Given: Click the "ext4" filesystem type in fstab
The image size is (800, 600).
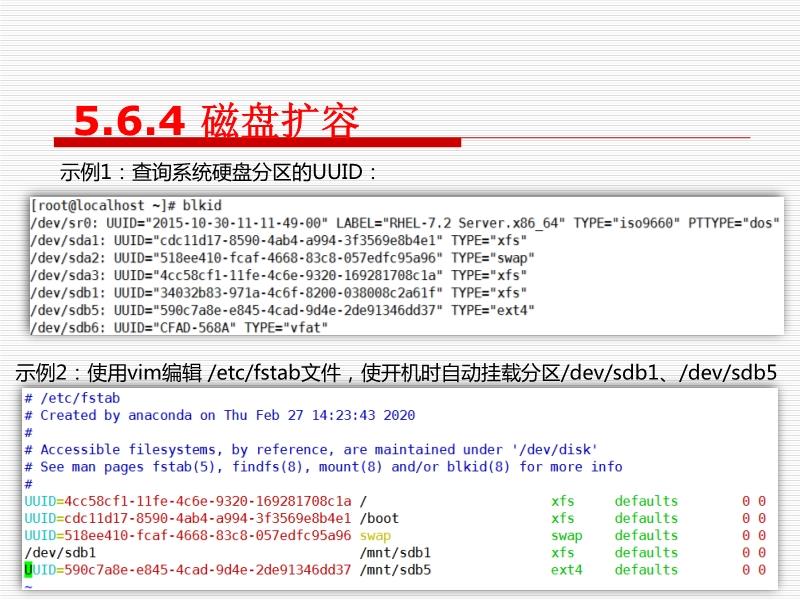Looking at the screenshot, I should pos(566,570).
